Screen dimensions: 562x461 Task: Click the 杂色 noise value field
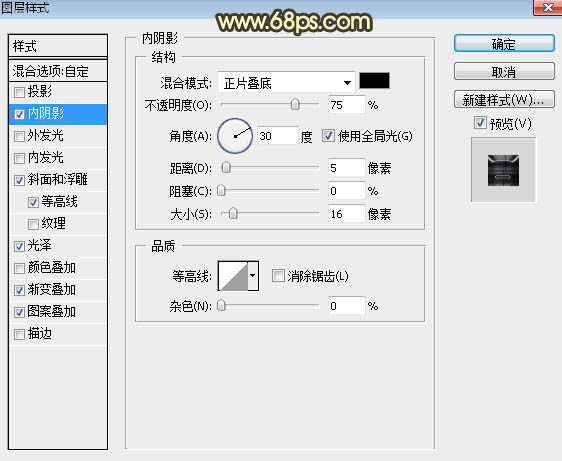346,306
